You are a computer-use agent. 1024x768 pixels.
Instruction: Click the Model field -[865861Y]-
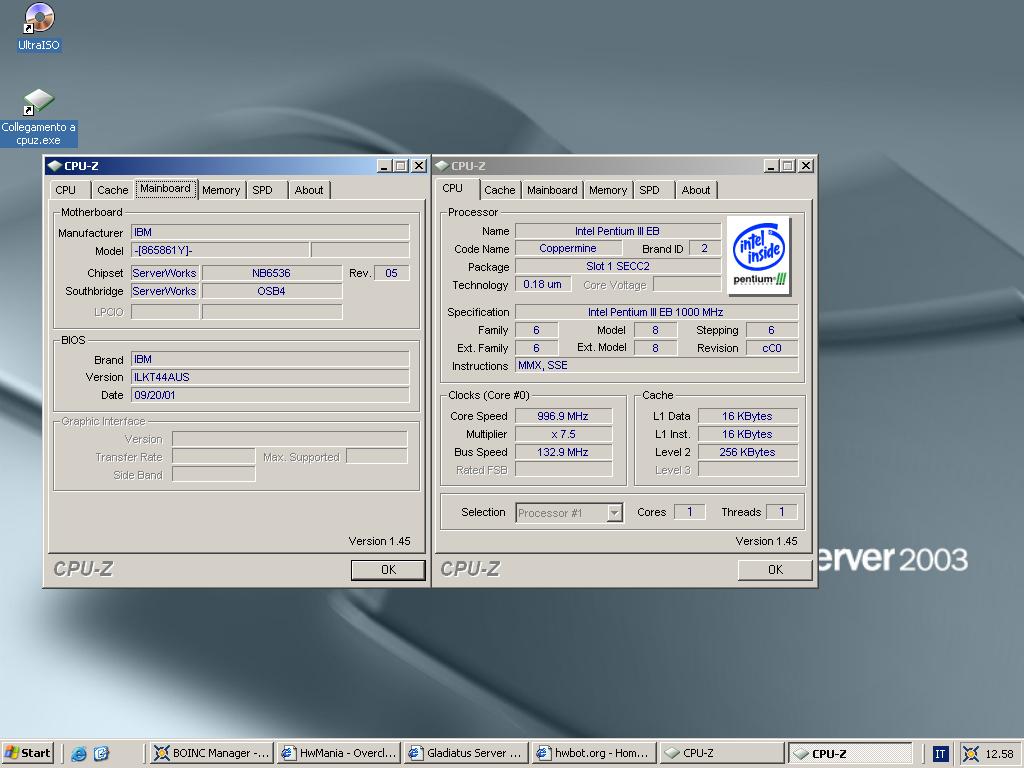coord(220,250)
